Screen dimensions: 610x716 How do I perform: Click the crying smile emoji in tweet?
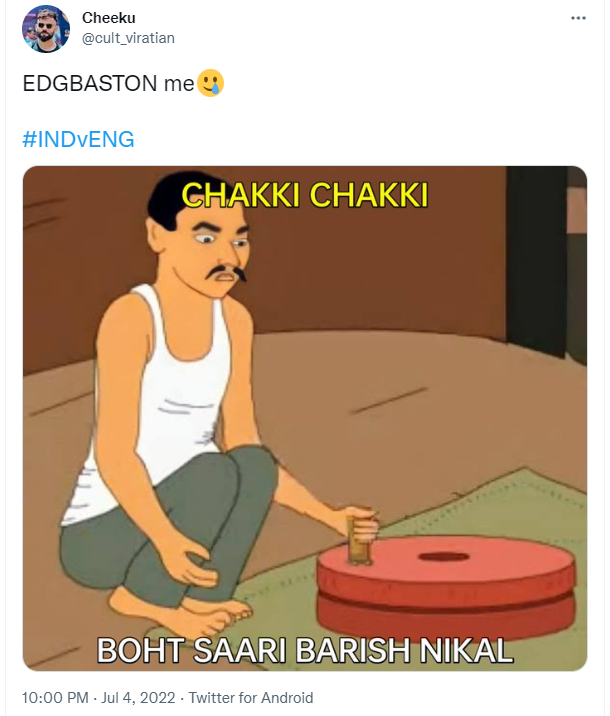click(210, 83)
